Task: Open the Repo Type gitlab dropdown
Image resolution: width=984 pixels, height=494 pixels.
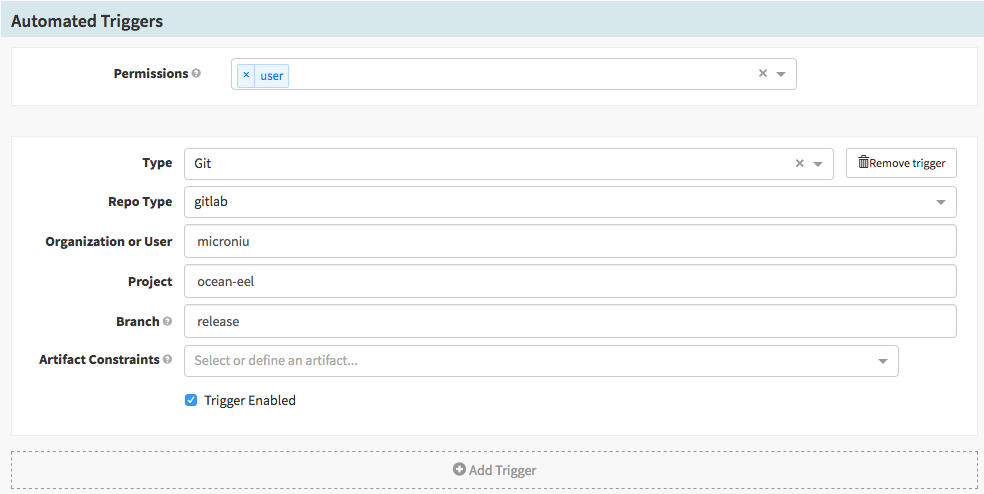Action: pyautogui.click(x=570, y=202)
